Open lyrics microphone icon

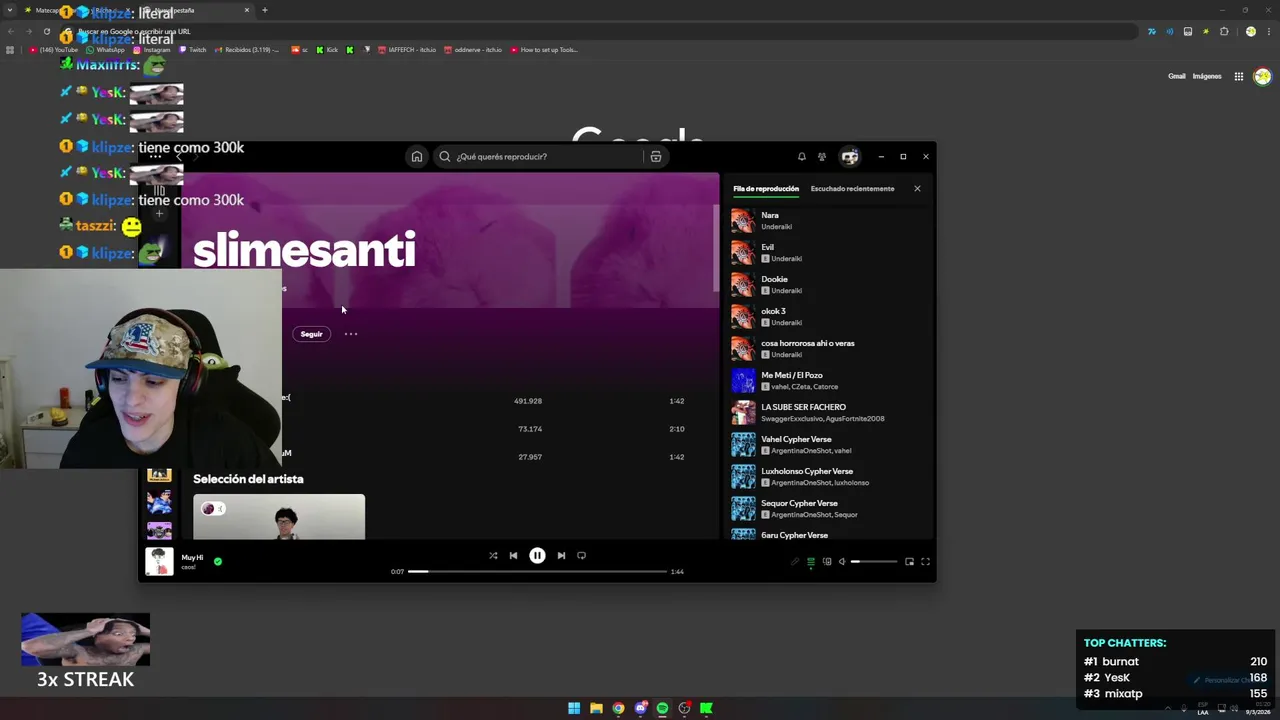click(x=796, y=562)
